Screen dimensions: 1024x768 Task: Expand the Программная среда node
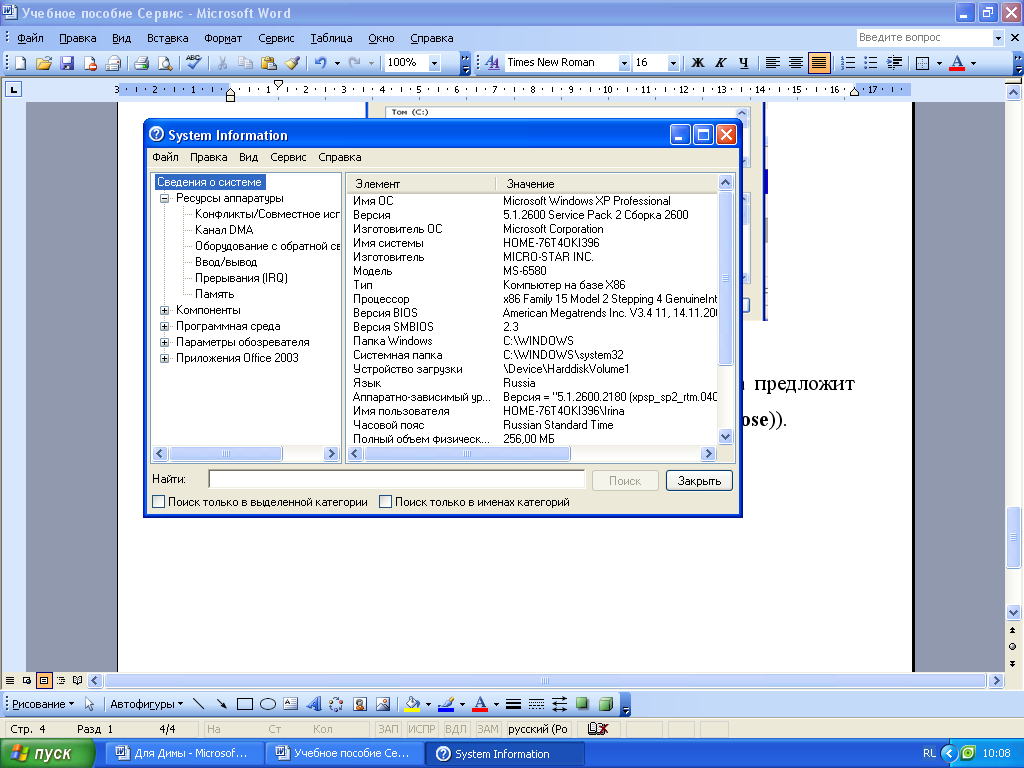pos(165,327)
